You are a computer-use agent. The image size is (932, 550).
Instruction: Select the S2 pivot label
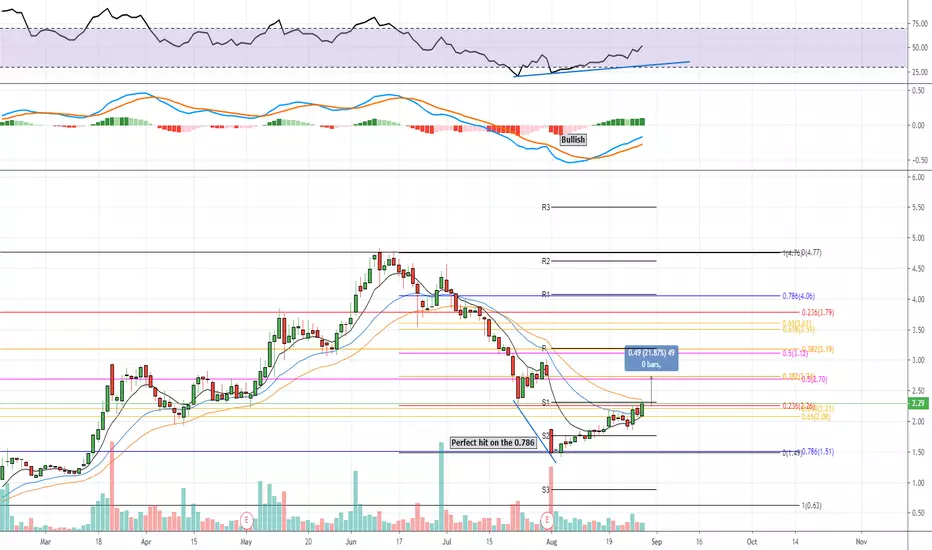pyautogui.click(x=546, y=436)
